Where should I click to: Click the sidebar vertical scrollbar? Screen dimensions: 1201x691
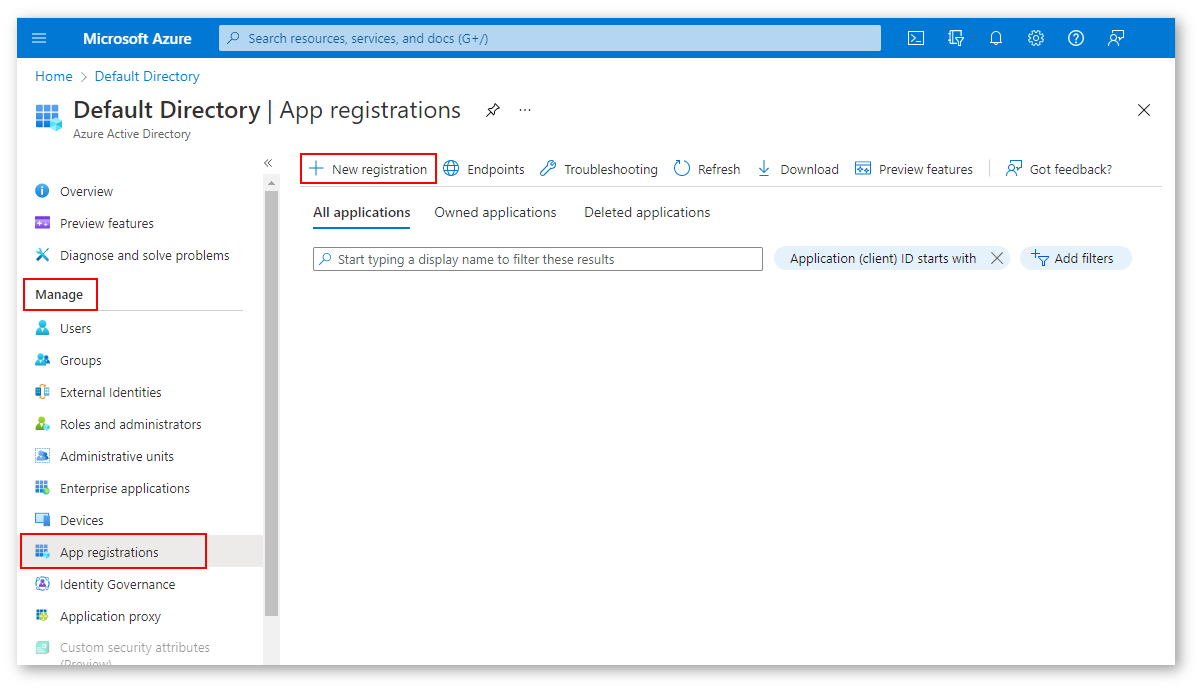(271, 402)
